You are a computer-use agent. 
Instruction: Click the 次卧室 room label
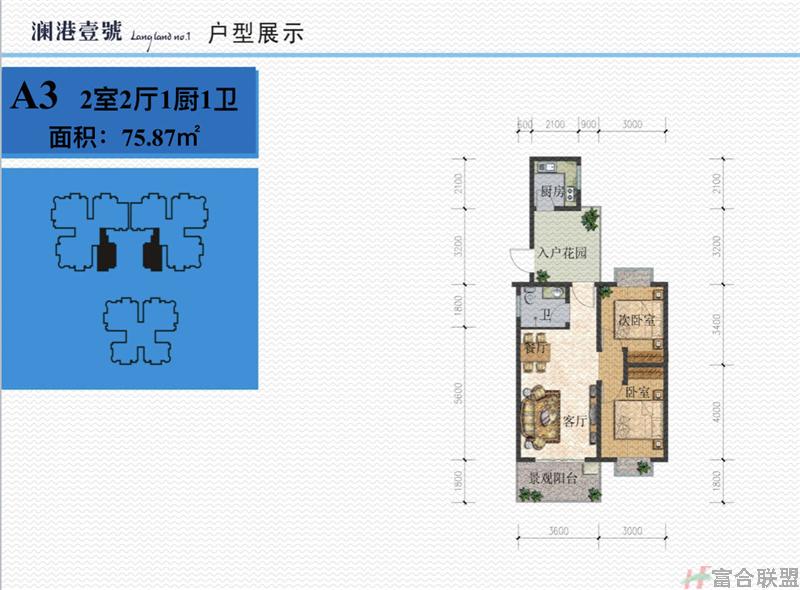636,320
